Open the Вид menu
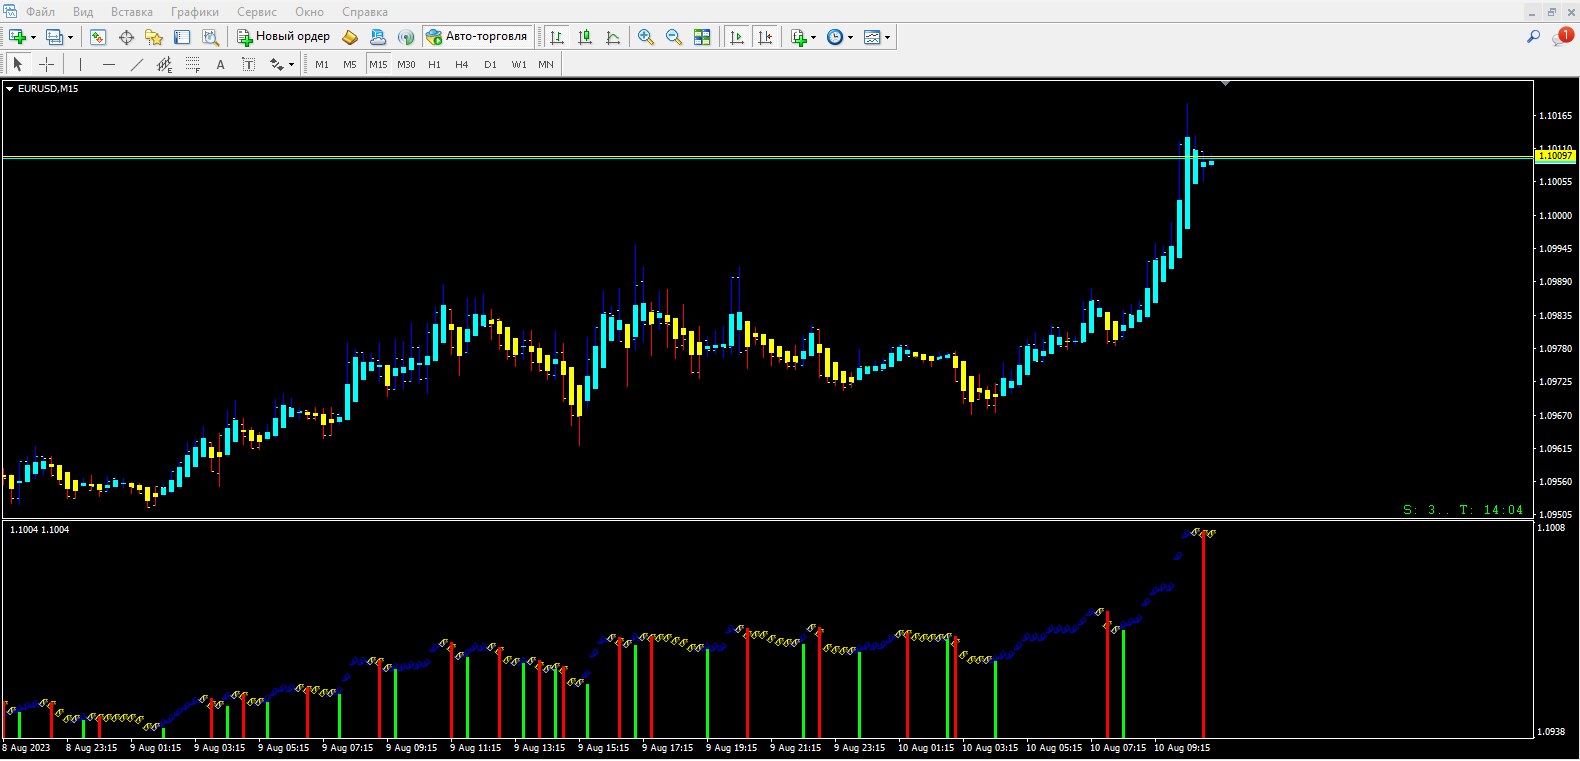Viewport: 1580px width, 761px height. click(x=83, y=12)
